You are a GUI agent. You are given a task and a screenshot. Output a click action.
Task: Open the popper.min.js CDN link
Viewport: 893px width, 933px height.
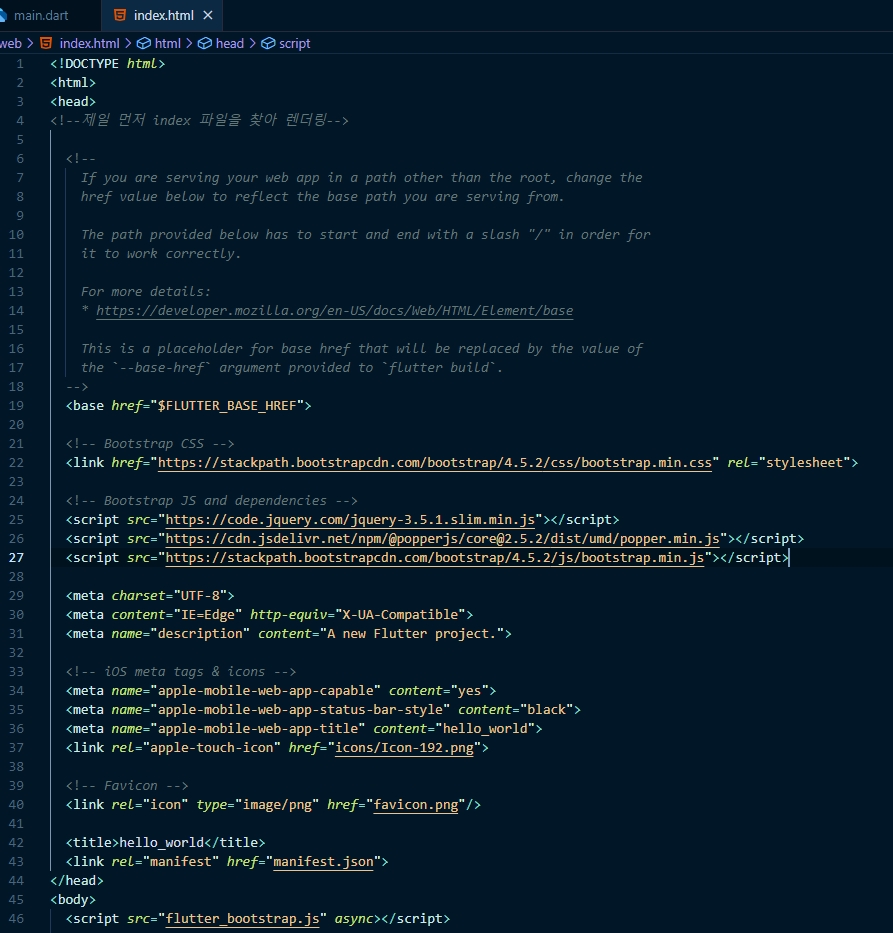click(x=442, y=539)
